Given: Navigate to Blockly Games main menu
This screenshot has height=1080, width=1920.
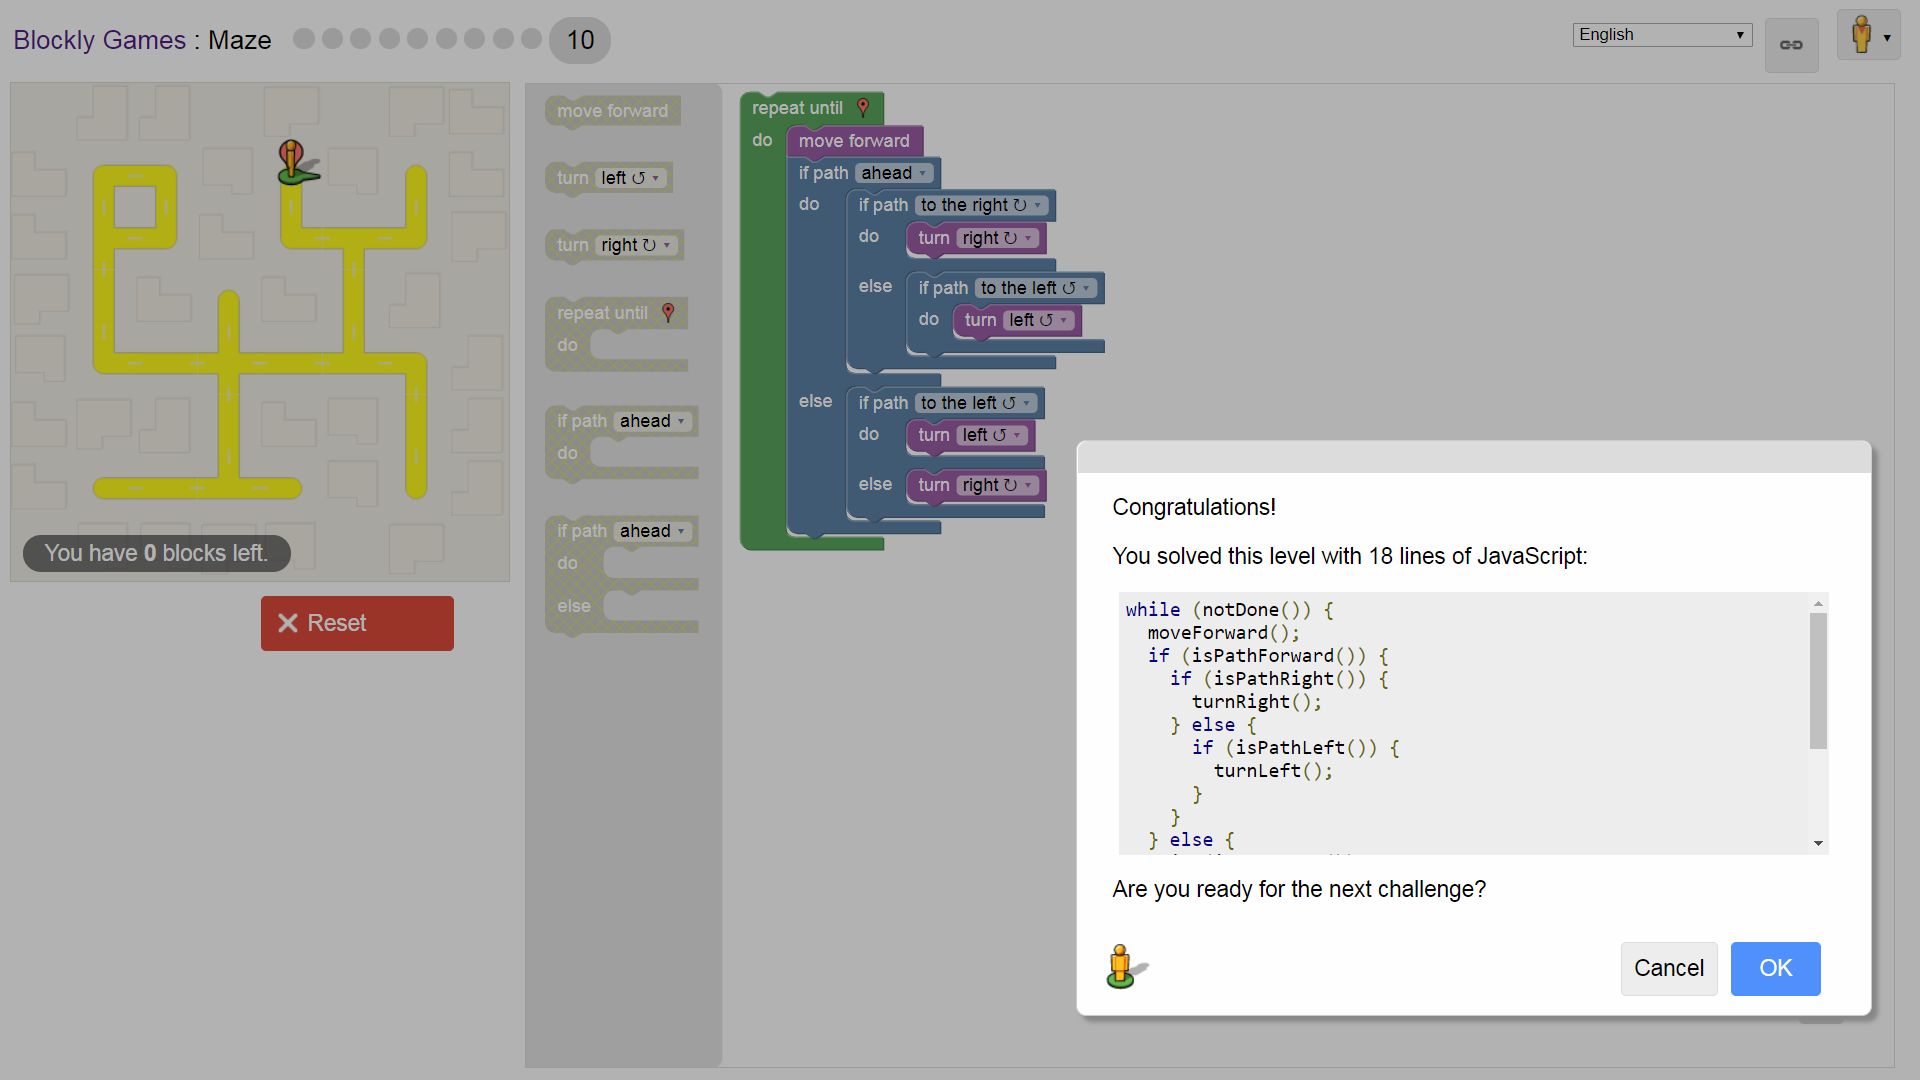Looking at the screenshot, I should (99, 38).
